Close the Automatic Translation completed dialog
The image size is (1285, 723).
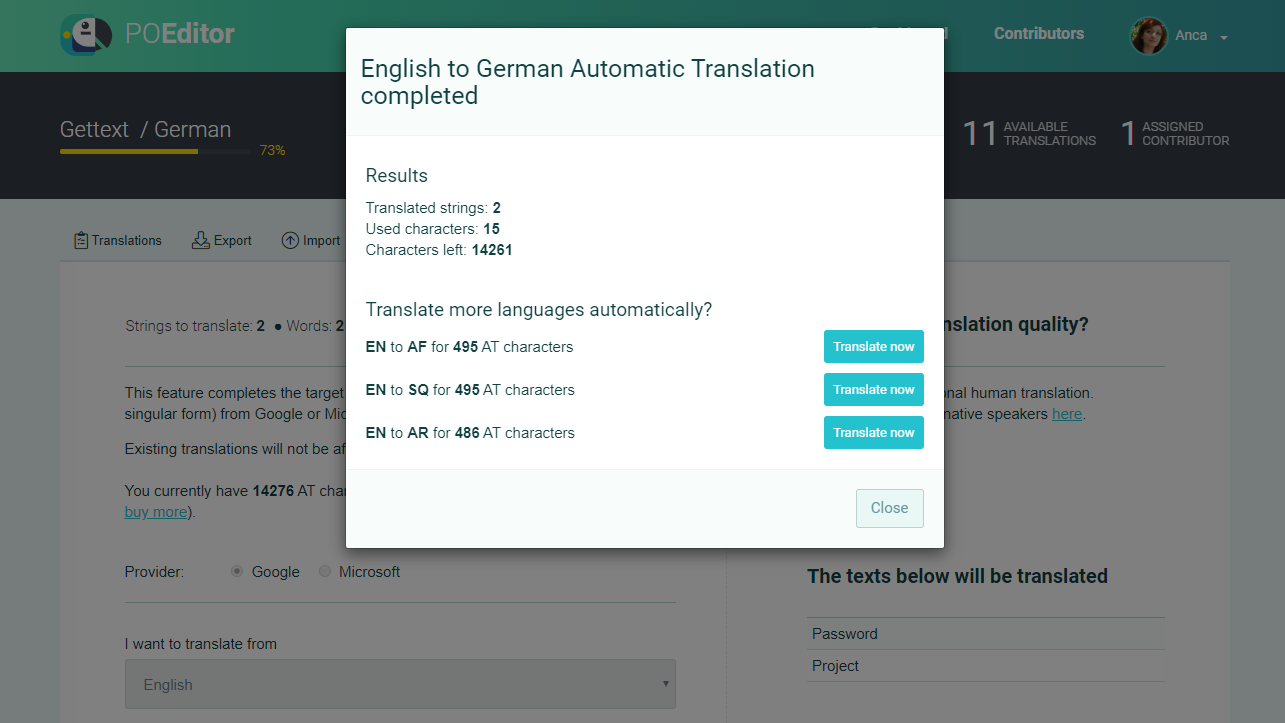[x=888, y=508]
